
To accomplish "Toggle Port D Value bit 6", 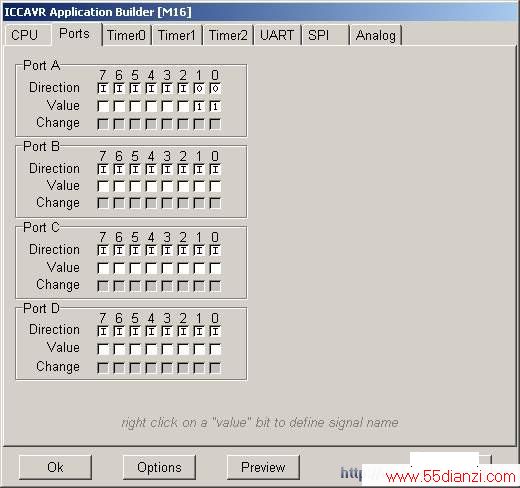I will point(119,349).
